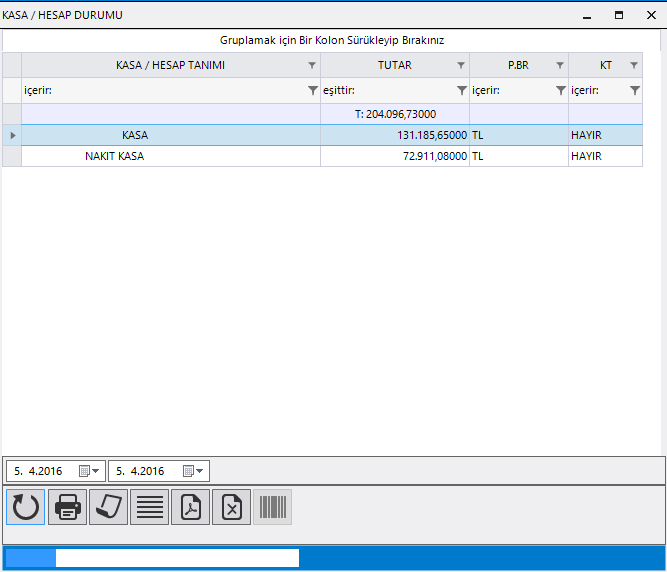The height and width of the screenshot is (572, 667).
Task: Open the TUTAR column header dropdown
Action: coord(461,66)
